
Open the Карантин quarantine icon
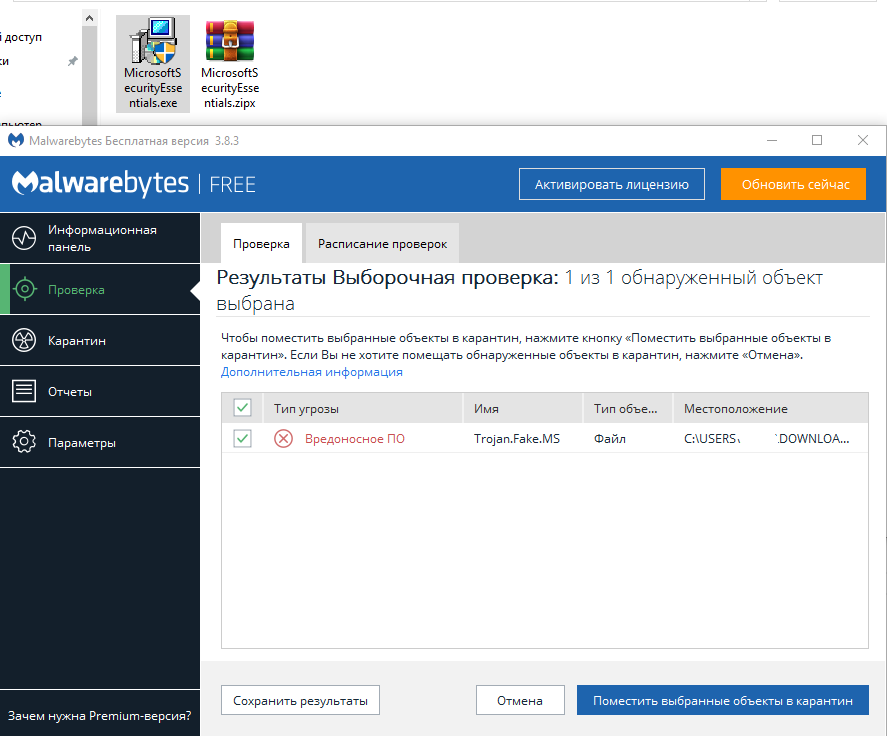click(24, 340)
